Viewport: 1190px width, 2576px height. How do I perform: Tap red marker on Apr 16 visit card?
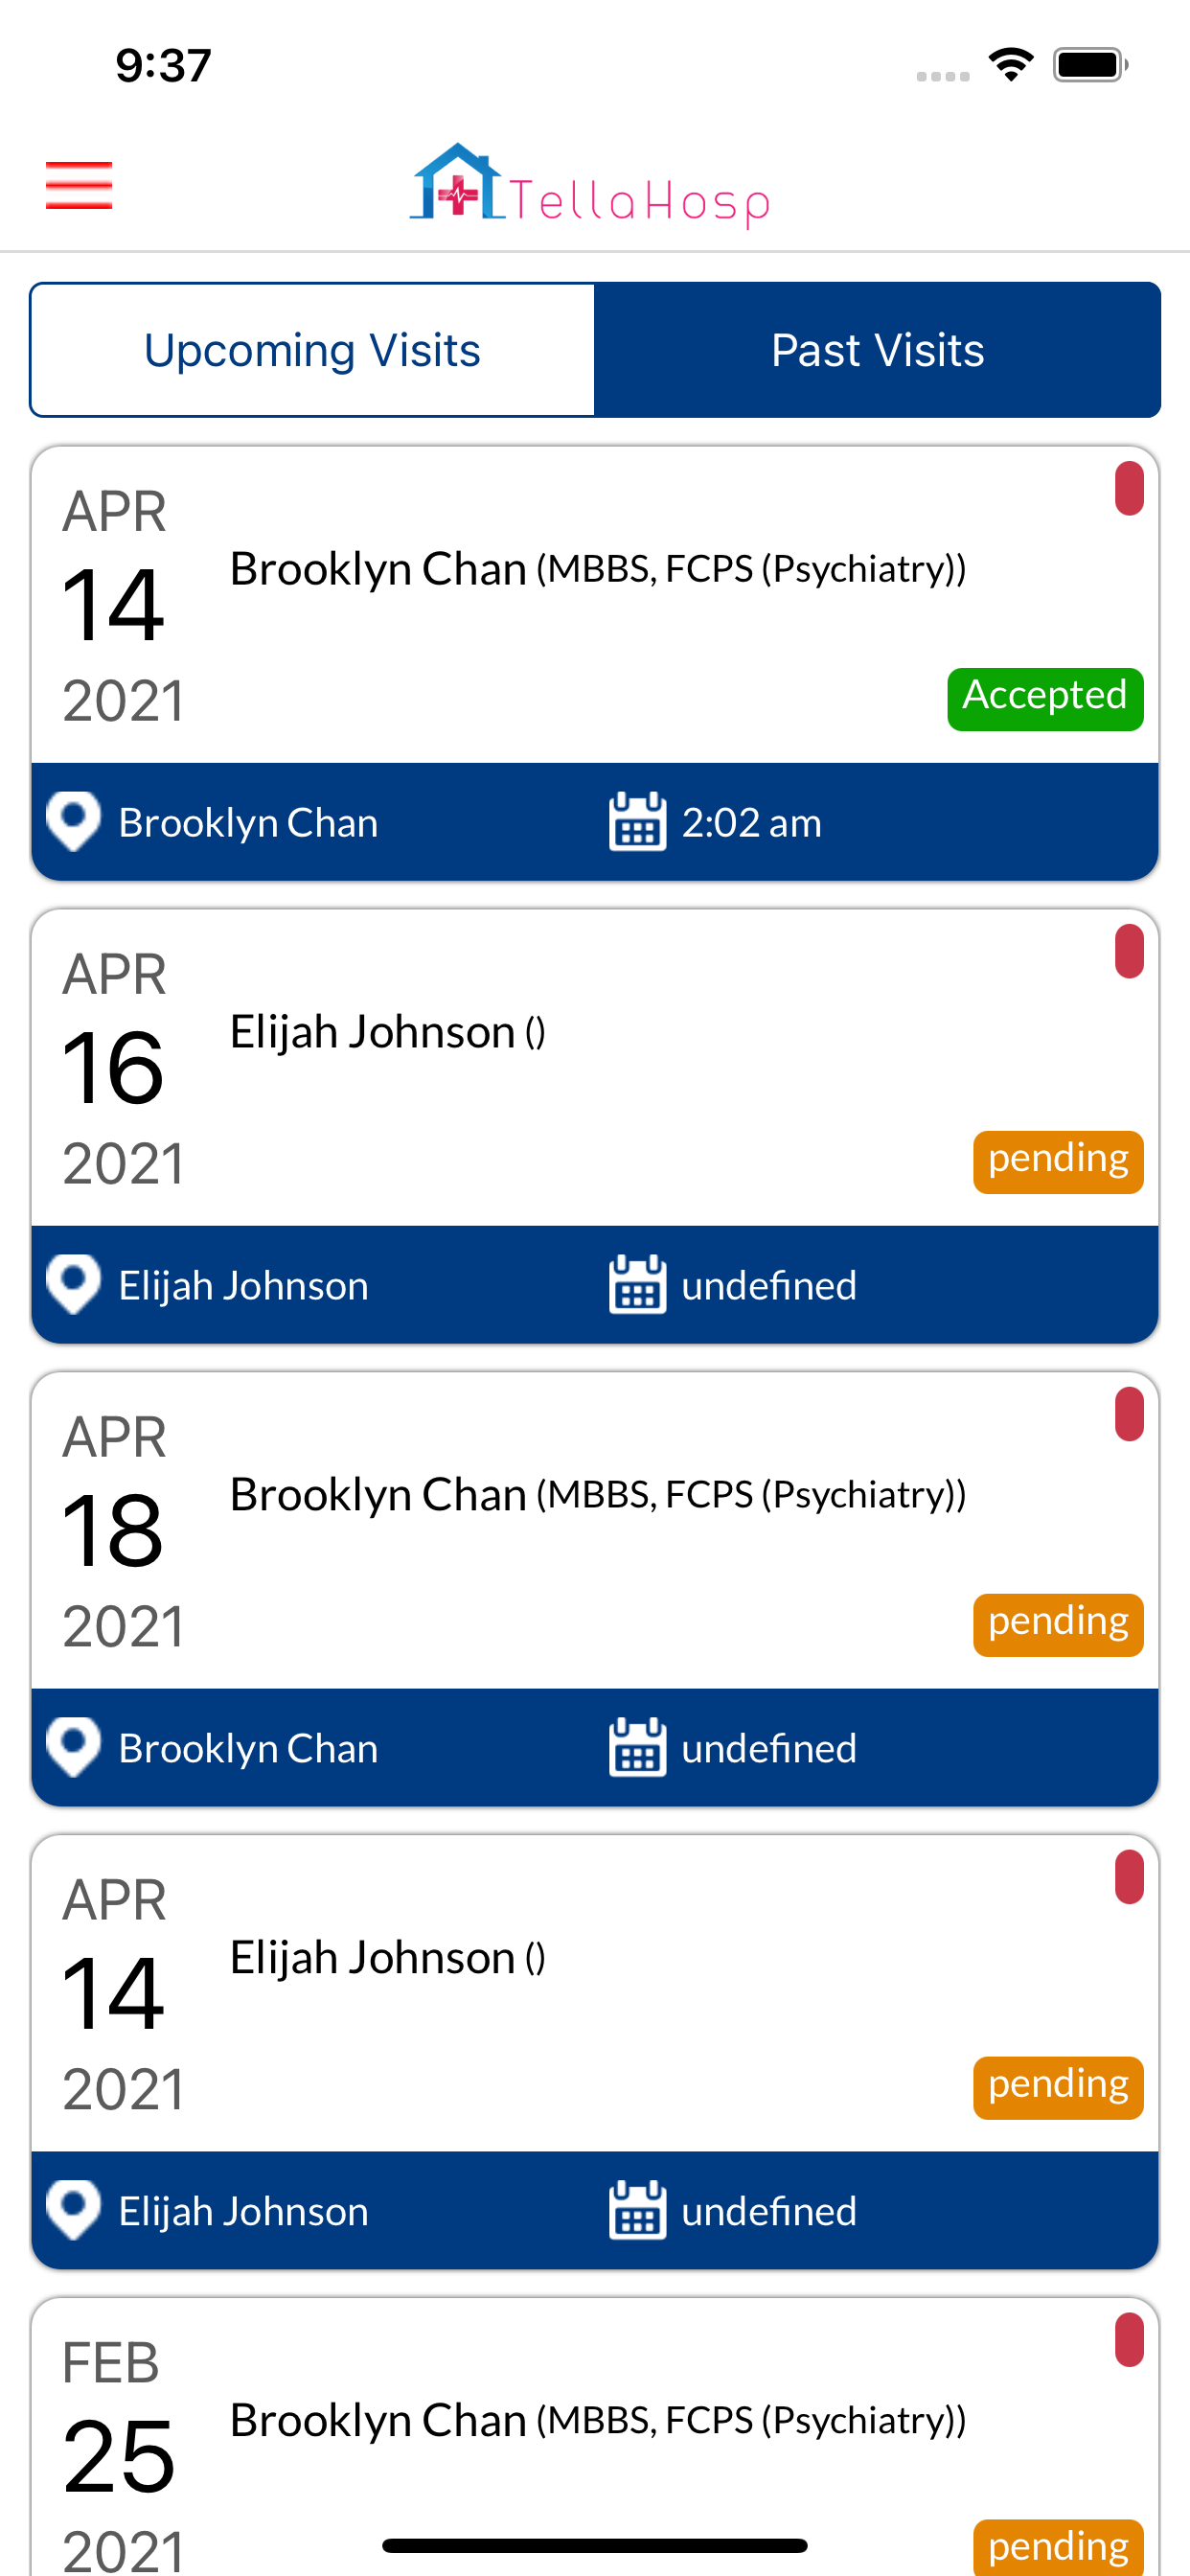[1129, 952]
